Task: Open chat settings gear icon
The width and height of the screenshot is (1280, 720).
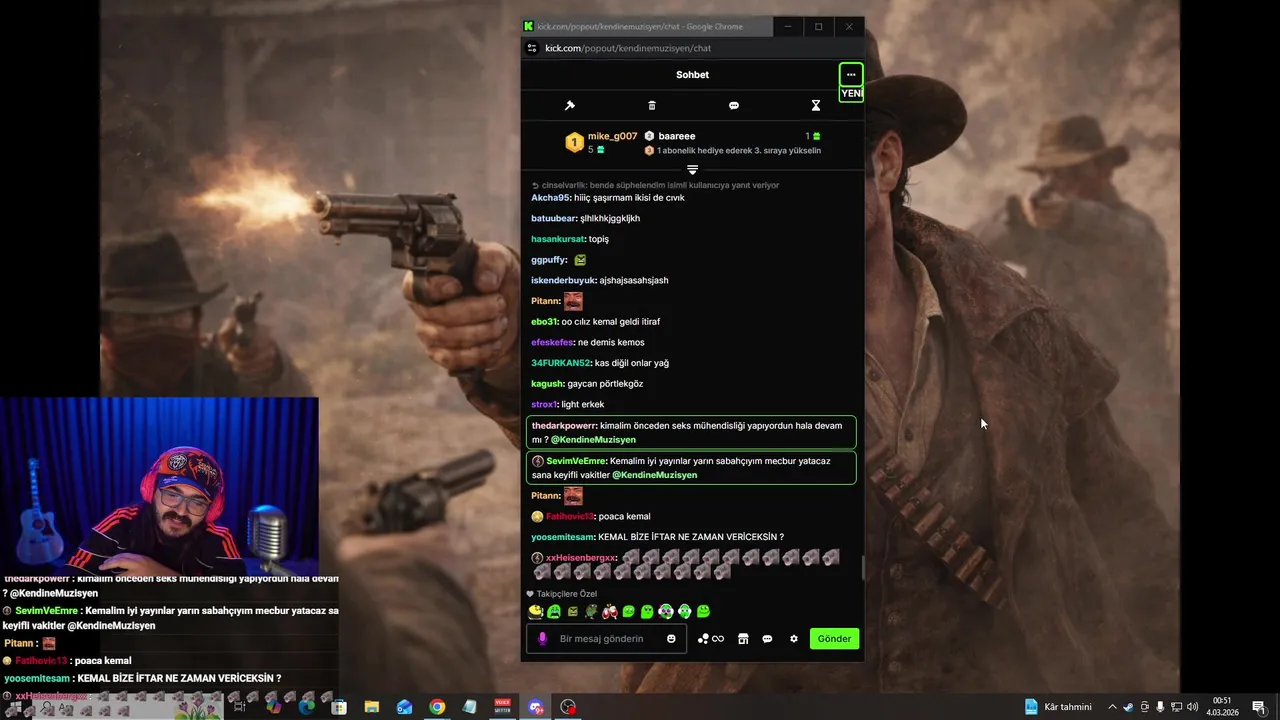Action: click(794, 639)
